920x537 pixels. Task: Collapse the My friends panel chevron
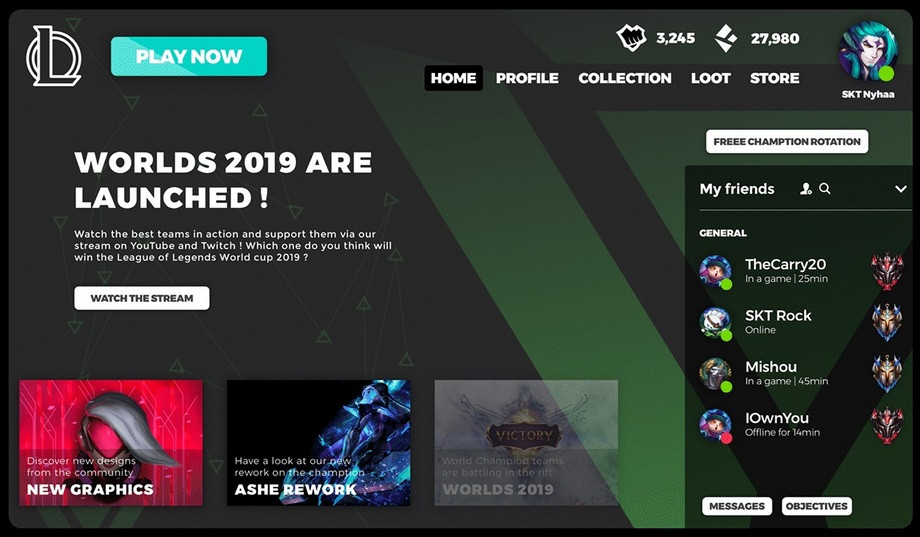[901, 189]
